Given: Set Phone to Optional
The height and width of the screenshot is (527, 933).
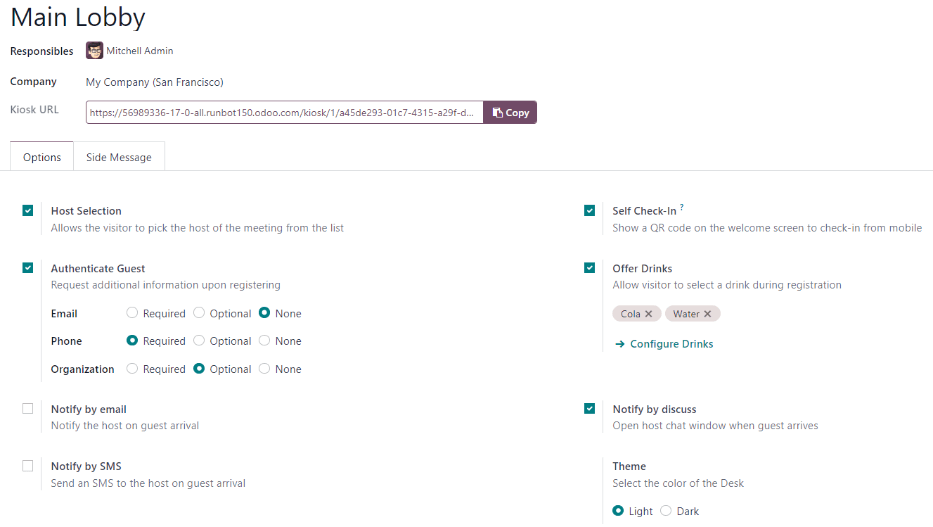Looking at the screenshot, I should point(199,341).
